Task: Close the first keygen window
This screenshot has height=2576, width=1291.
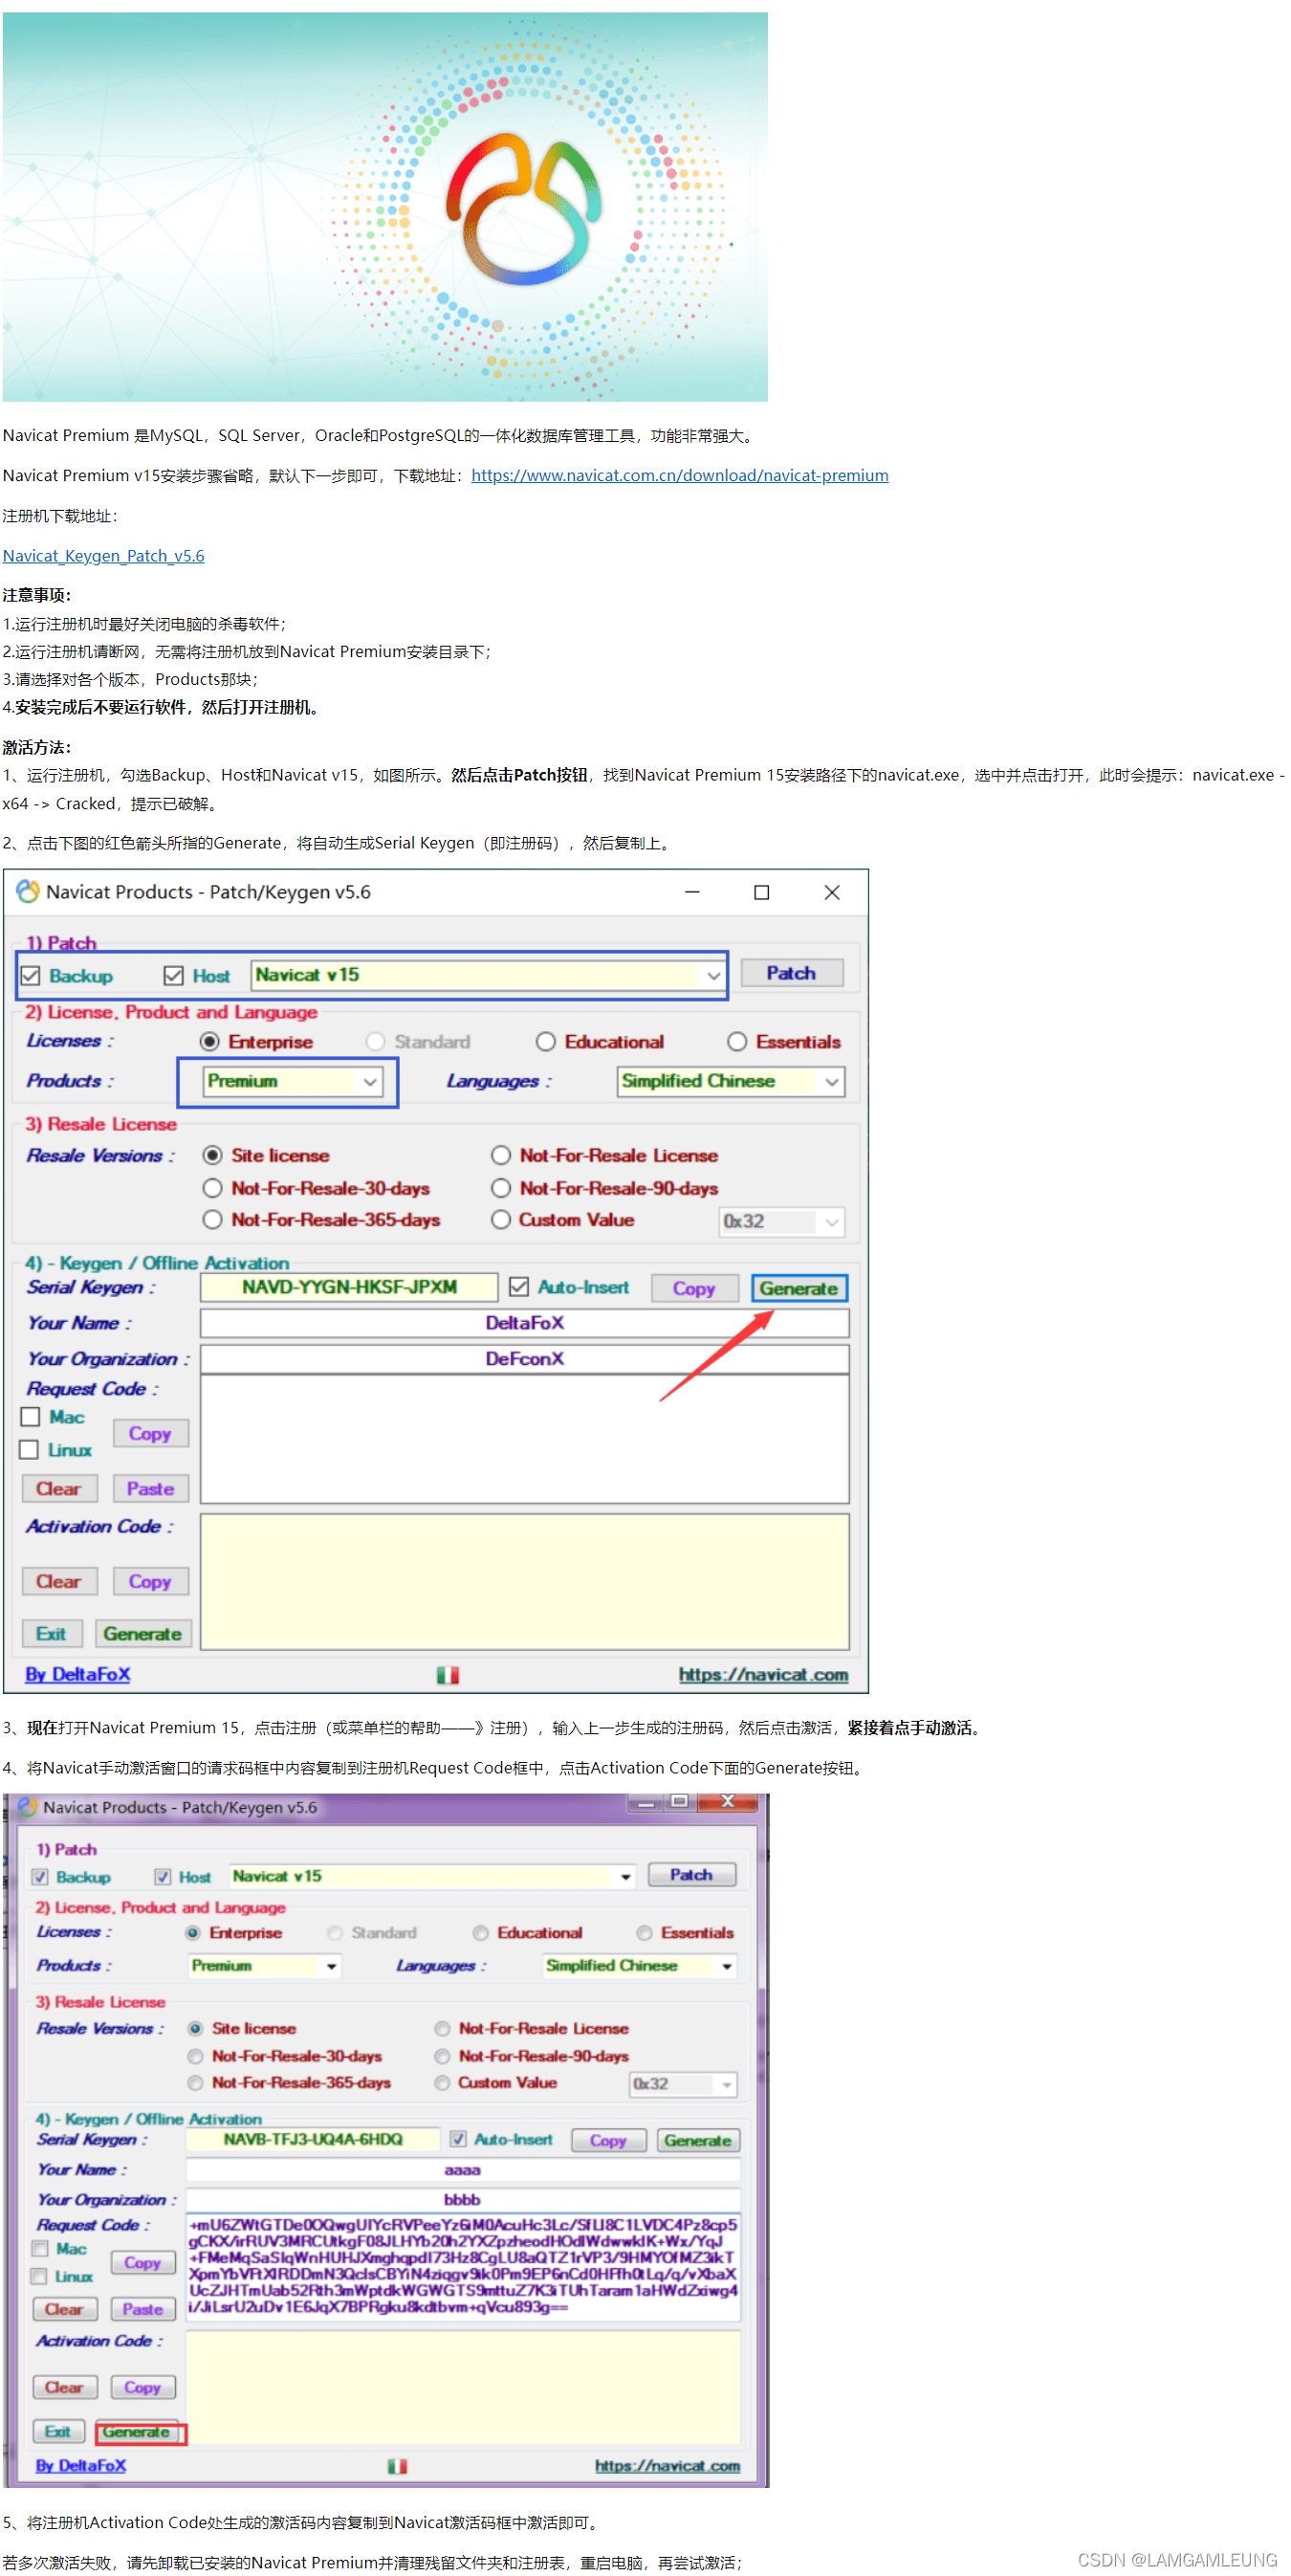Action: pyautogui.click(x=832, y=892)
